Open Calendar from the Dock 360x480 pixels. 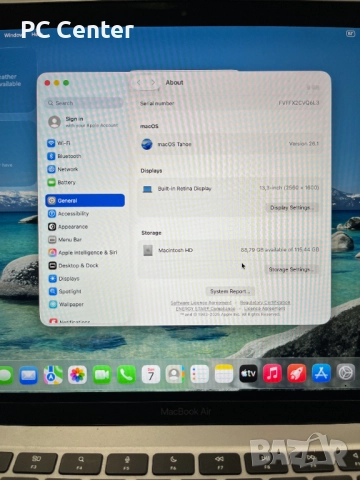pyautogui.click(x=151, y=374)
